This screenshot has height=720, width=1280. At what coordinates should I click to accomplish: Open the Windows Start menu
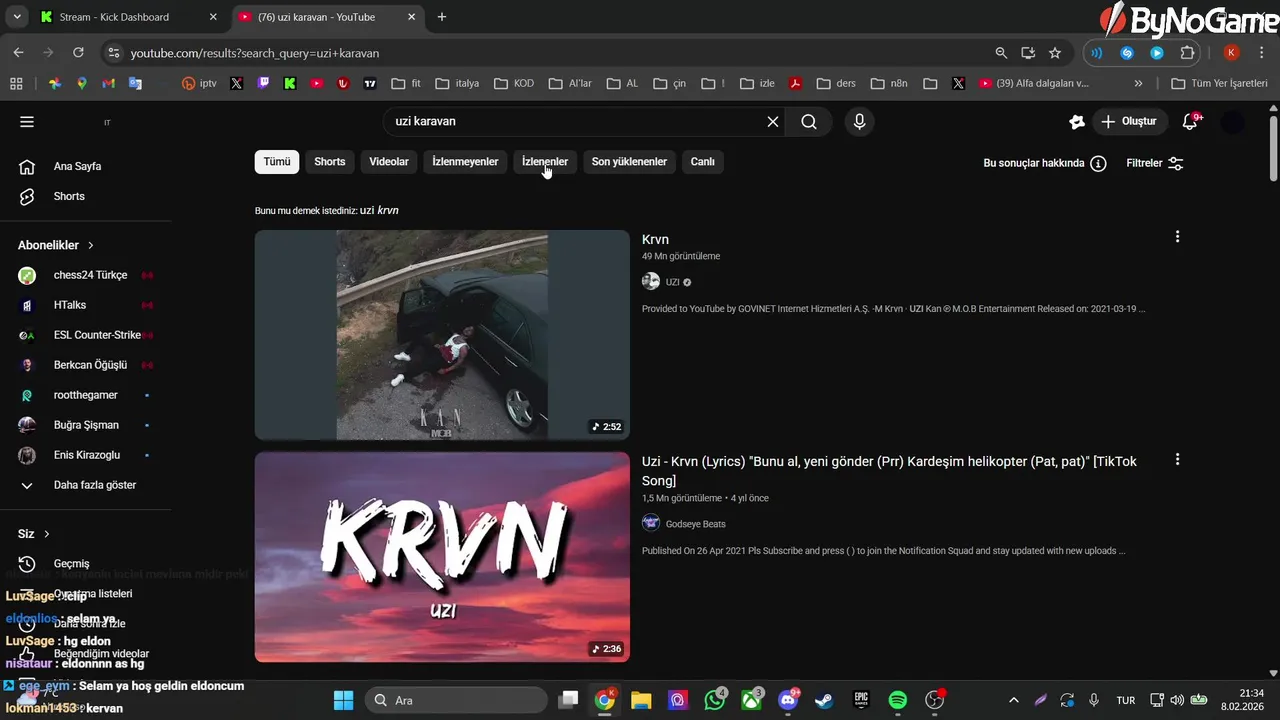[x=343, y=700]
